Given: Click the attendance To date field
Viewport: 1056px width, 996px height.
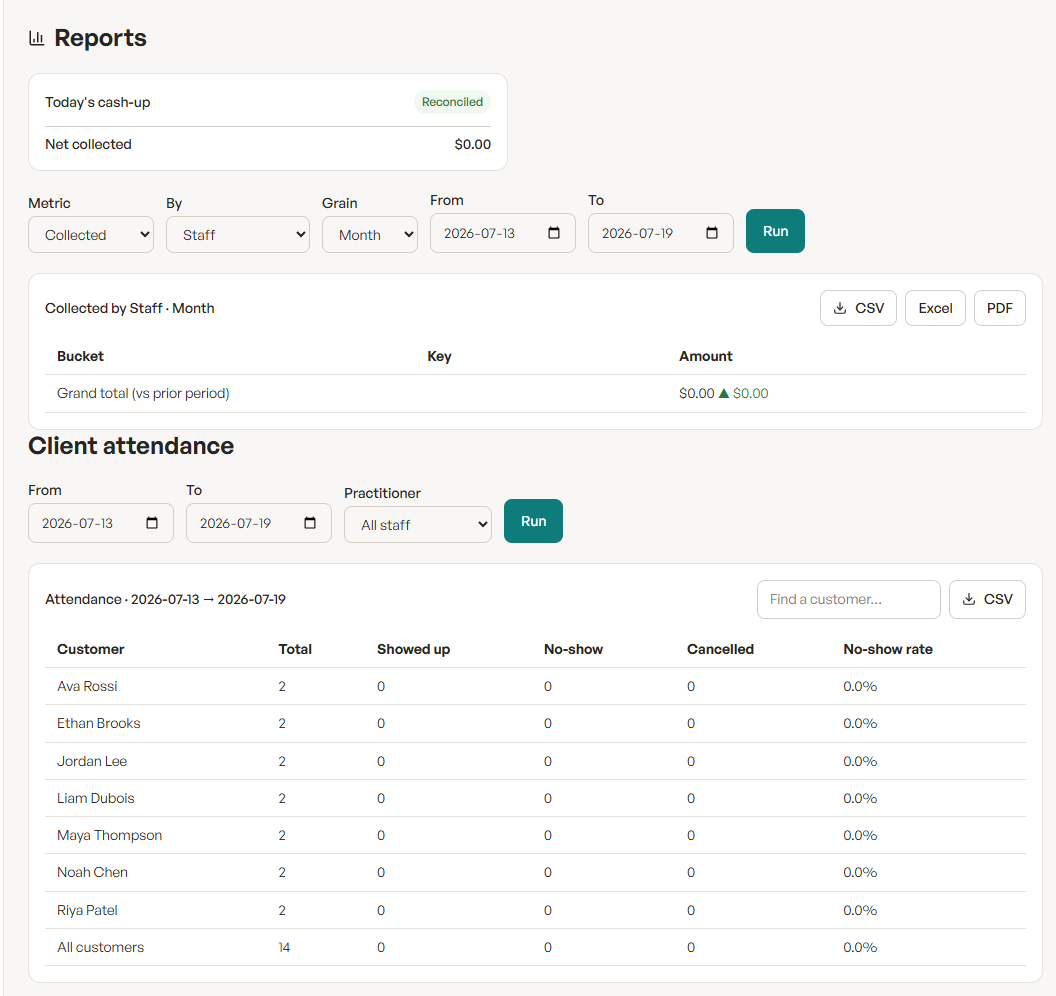Looking at the screenshot, I should click(259, 523).
